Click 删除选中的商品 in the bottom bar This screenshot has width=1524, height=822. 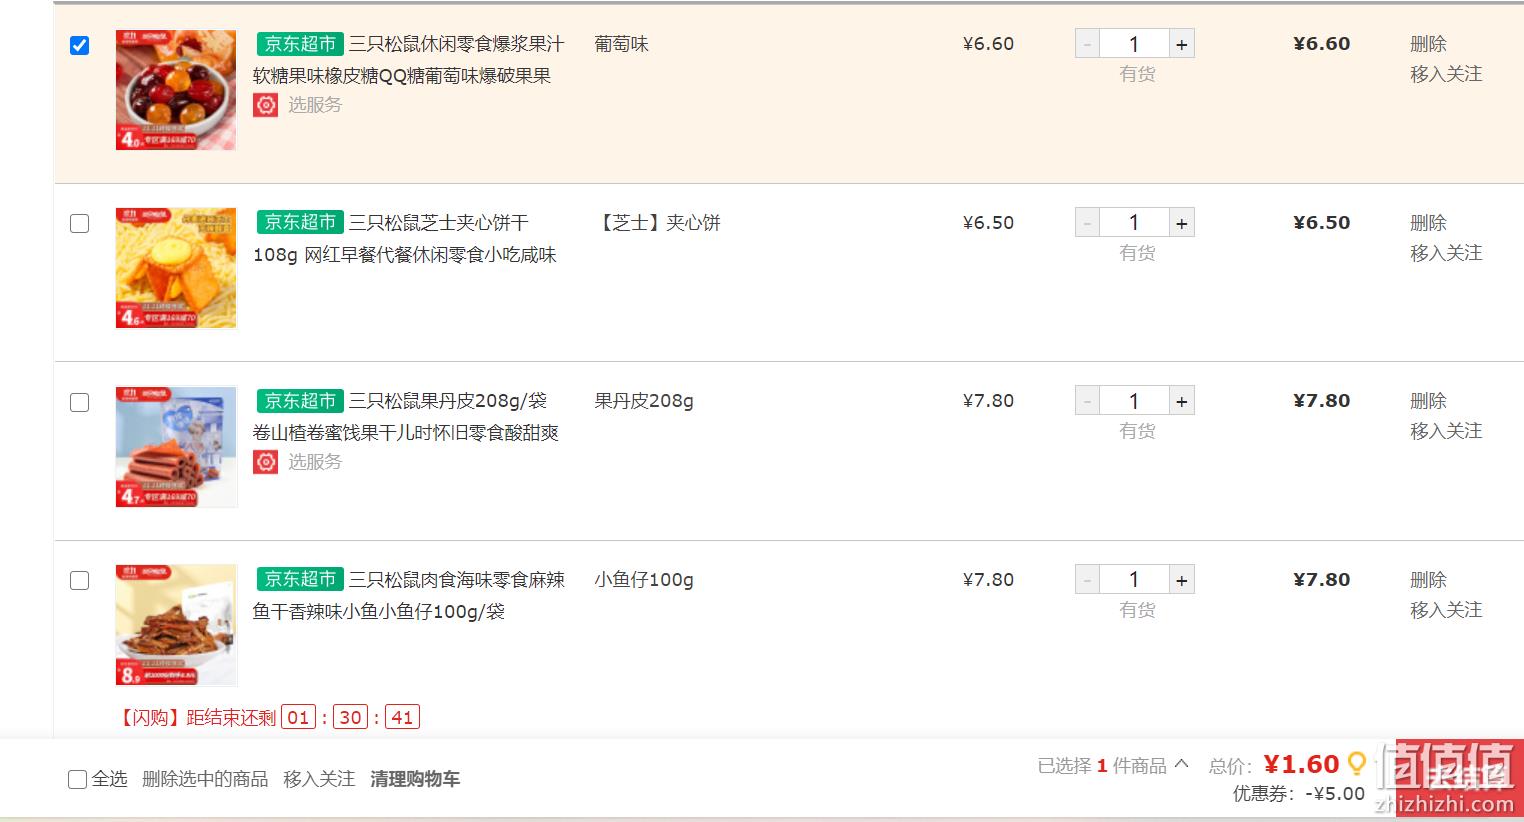(205, 779)
